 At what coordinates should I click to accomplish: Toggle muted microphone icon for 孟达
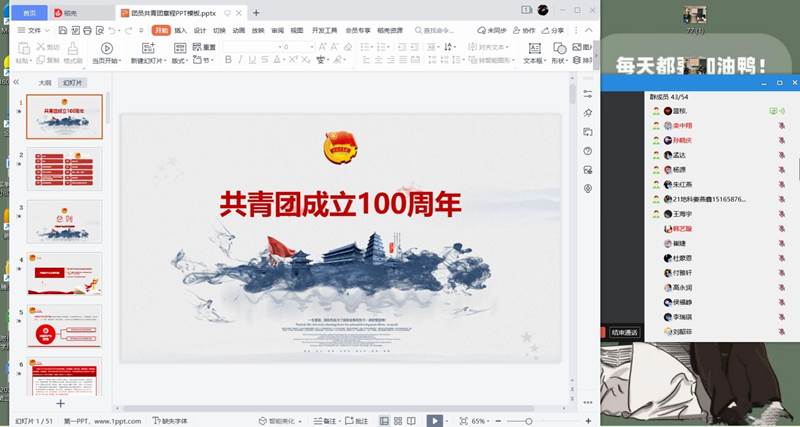click(x=781, y=155)
